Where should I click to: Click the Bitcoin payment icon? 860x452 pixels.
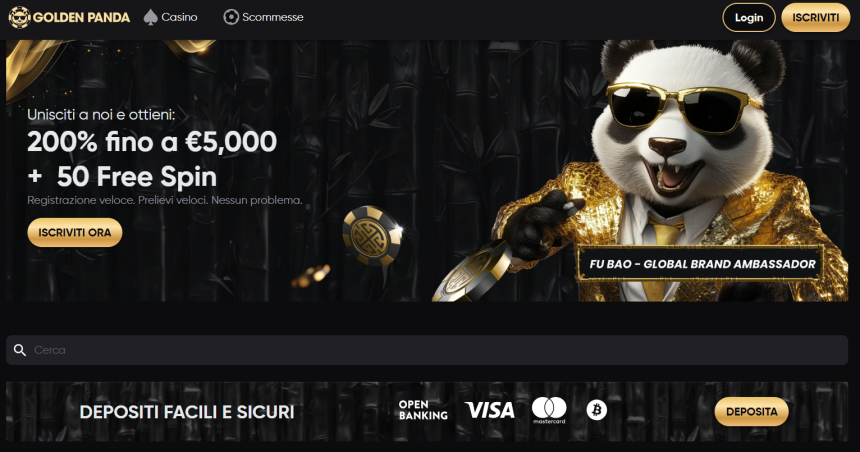coord(597,410)
